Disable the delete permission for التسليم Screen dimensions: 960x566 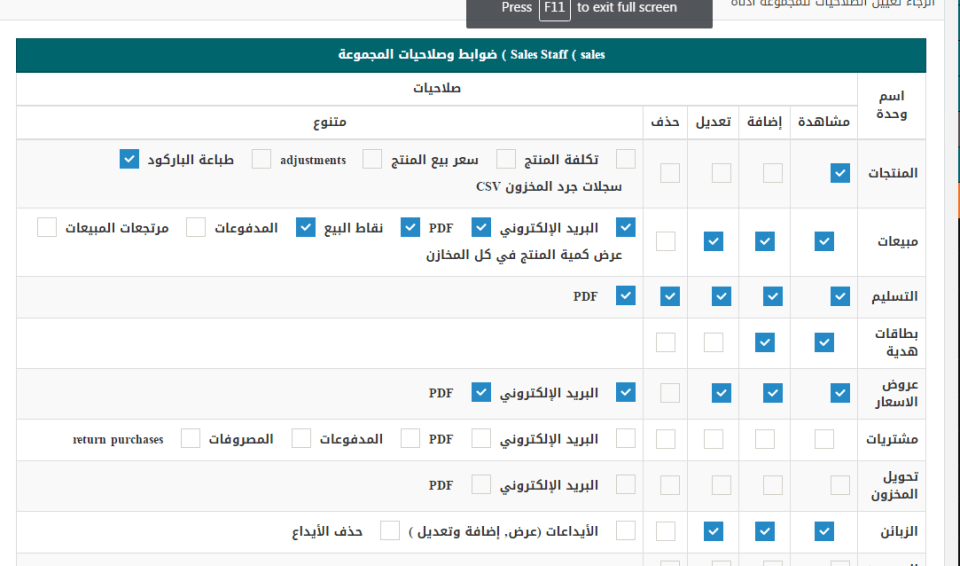click(670, 296)
